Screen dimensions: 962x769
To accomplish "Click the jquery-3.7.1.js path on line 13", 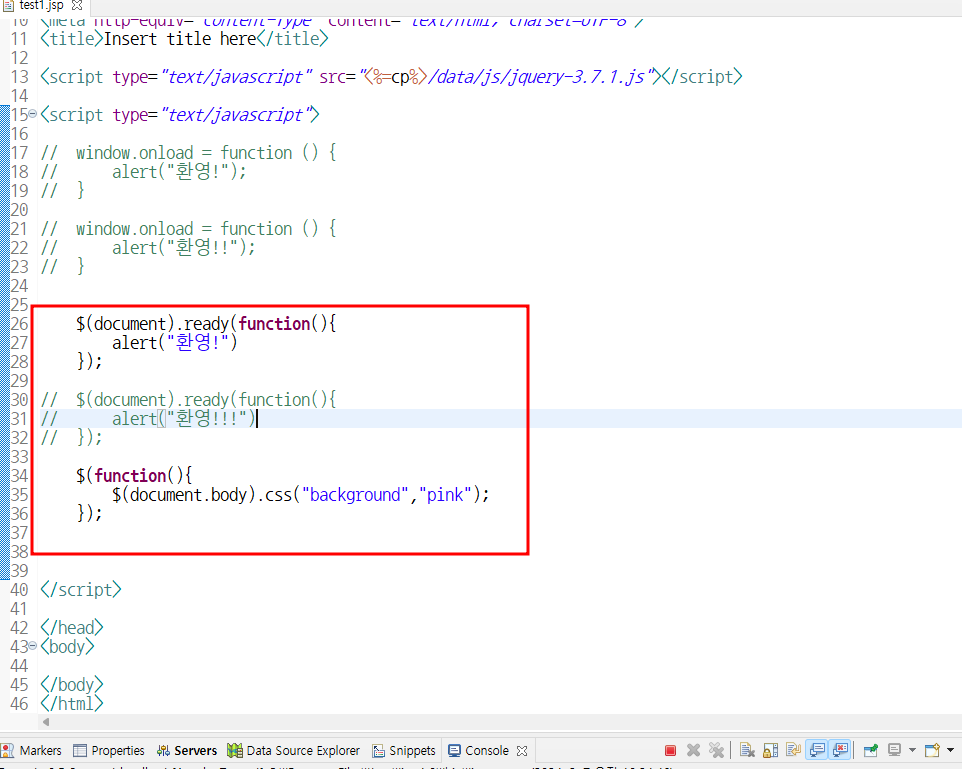I will [x=536, y=77].
